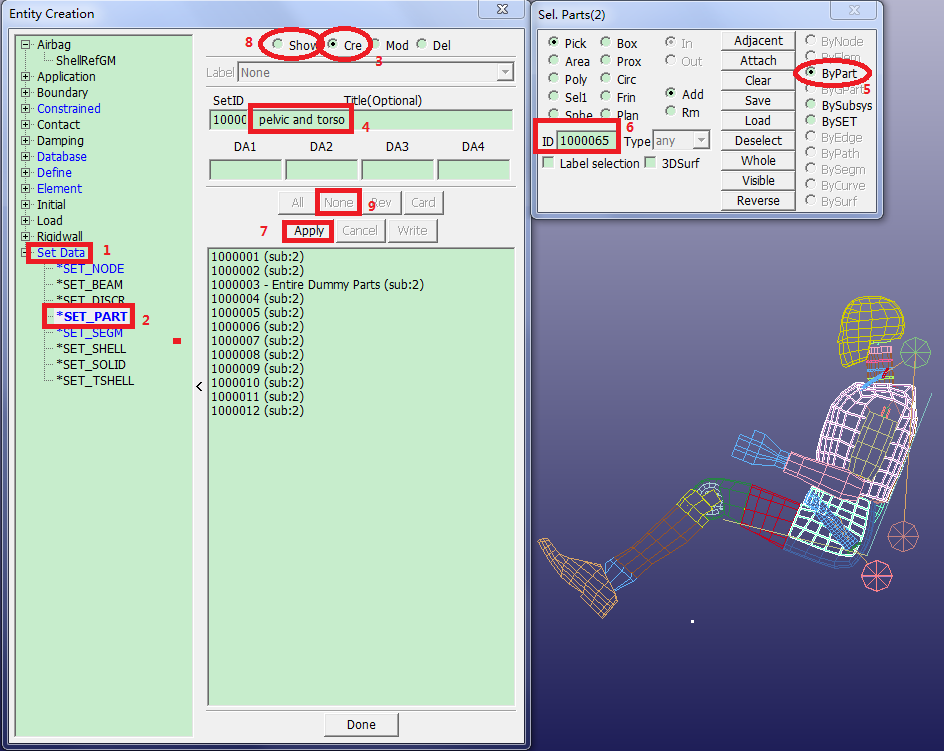Image resolution: width=944 pixels, height=751 pixels.
Task: Click the Adjacent button
Action: pos(758,41)
